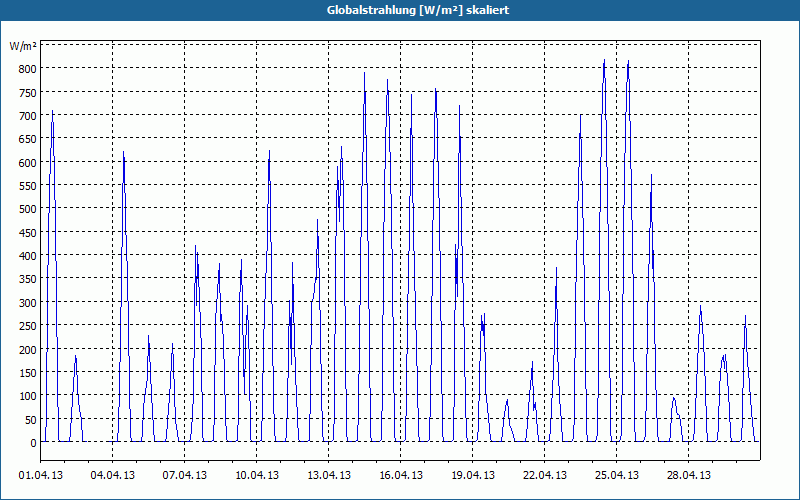The image size is (800, 500).
Task: Click the 19.04.13 date label
Action: (472, 476)
